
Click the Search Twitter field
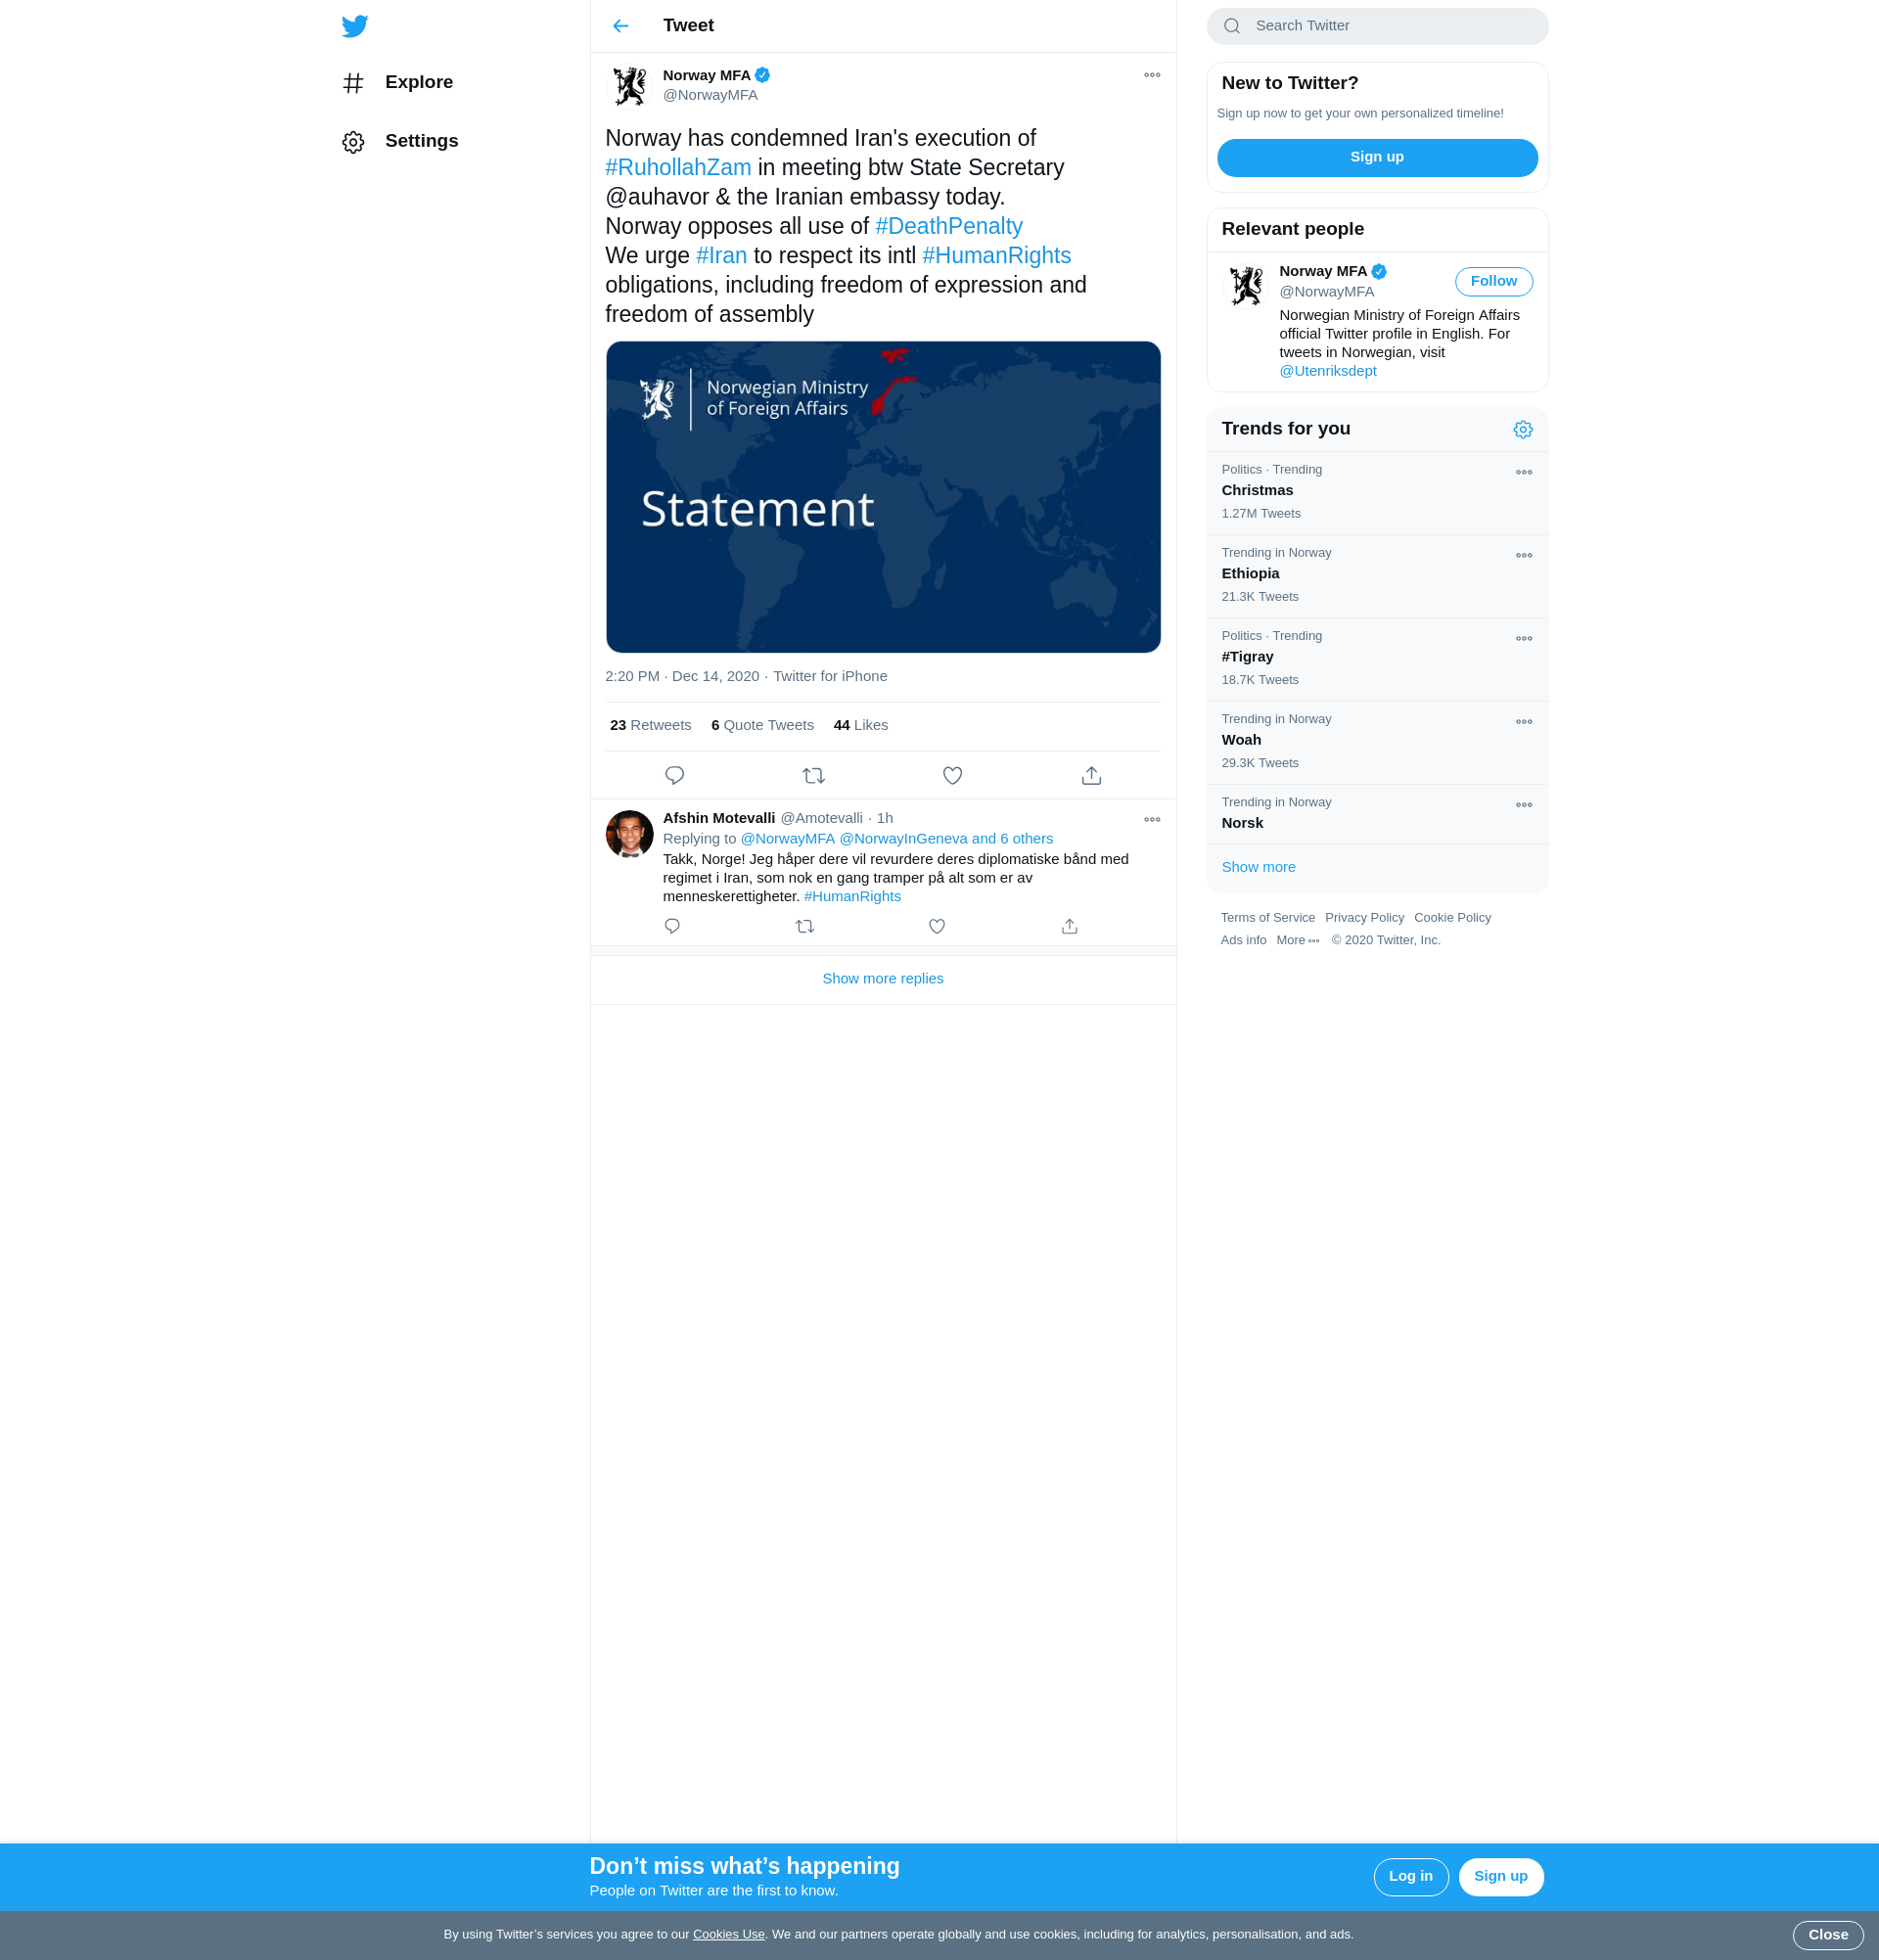pyautogui.click(x=1390, y=26)
